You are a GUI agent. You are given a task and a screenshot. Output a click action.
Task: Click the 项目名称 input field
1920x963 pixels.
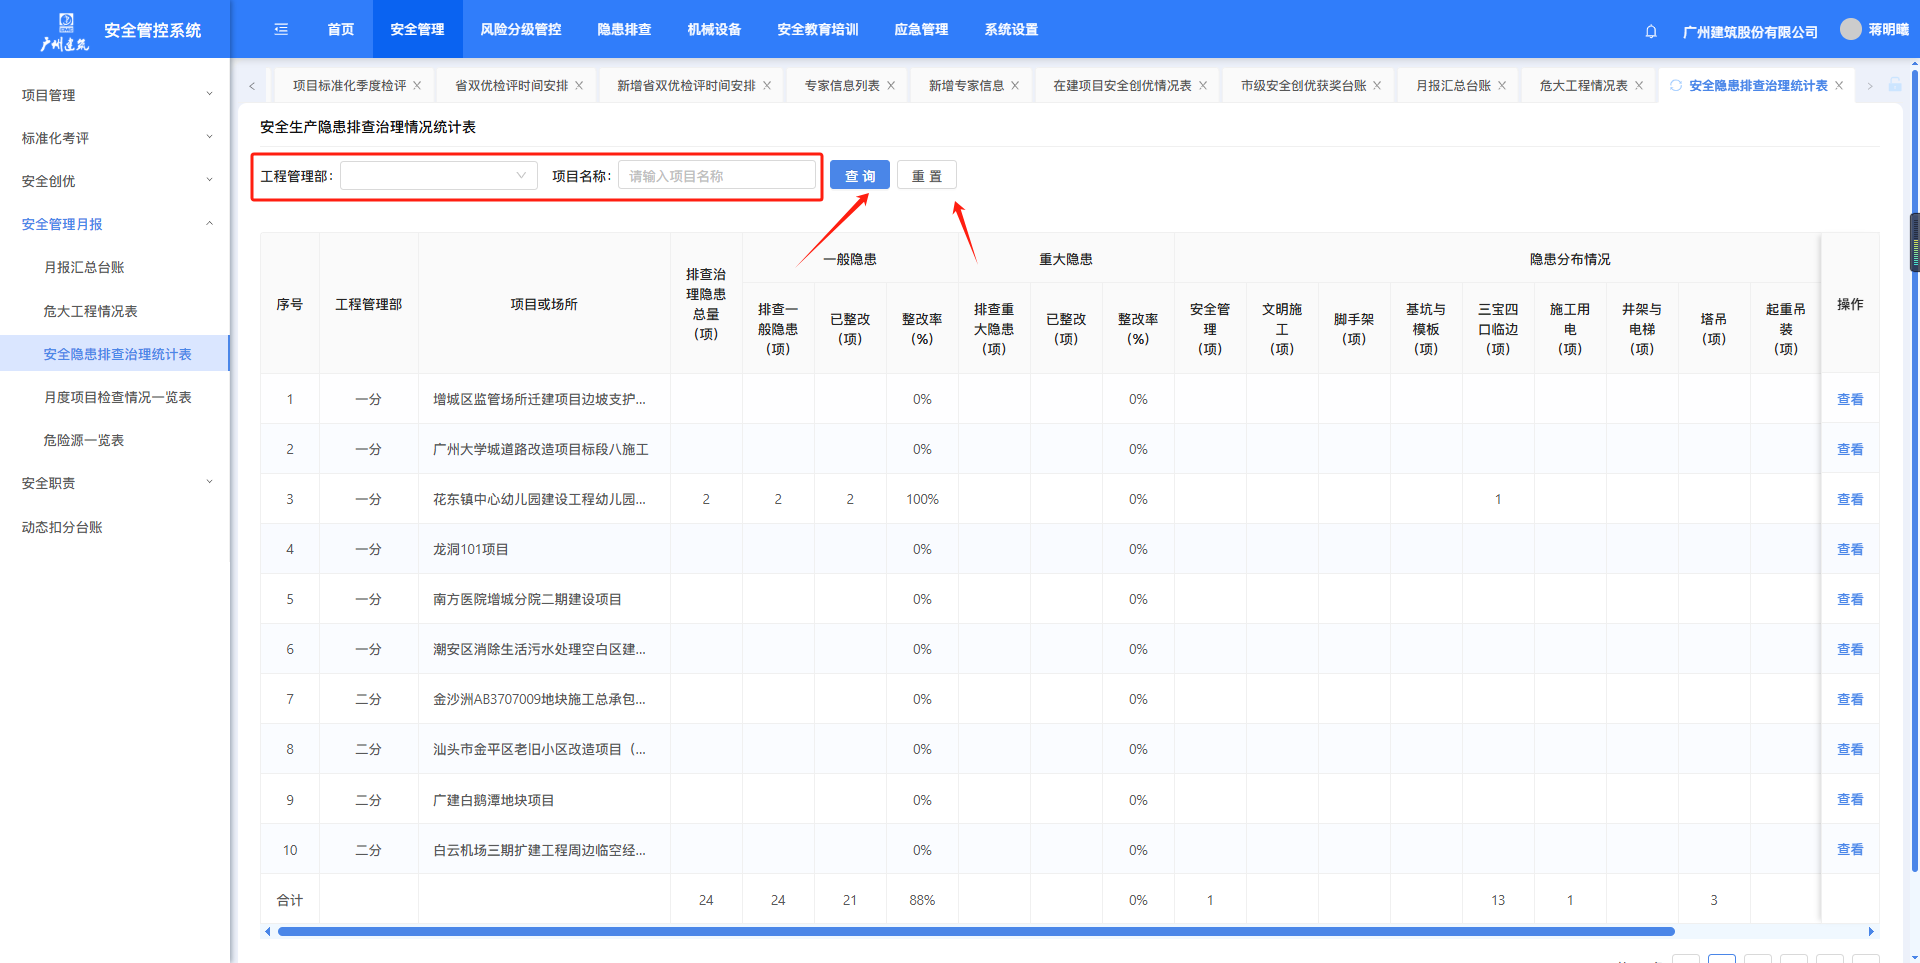716,176
